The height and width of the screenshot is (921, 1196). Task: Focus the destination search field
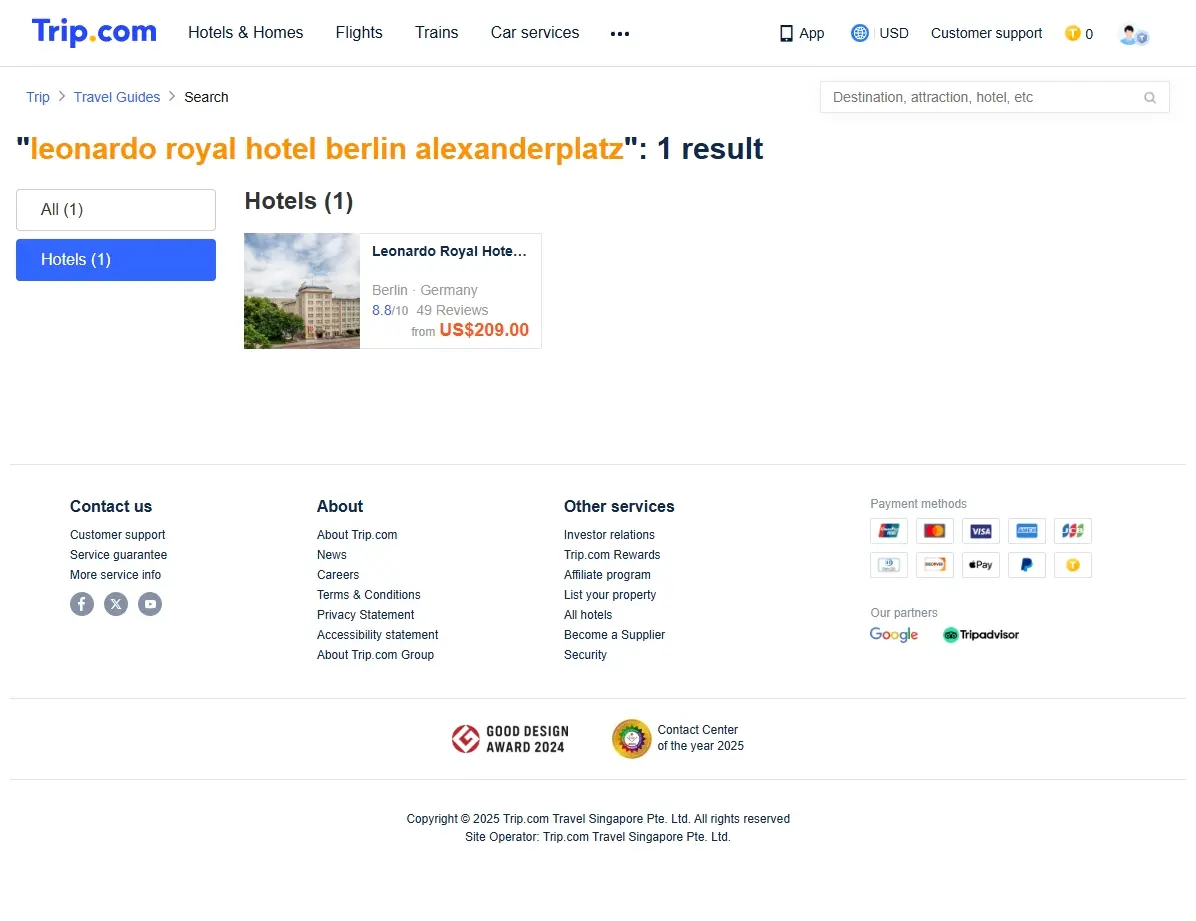(995, 98)
